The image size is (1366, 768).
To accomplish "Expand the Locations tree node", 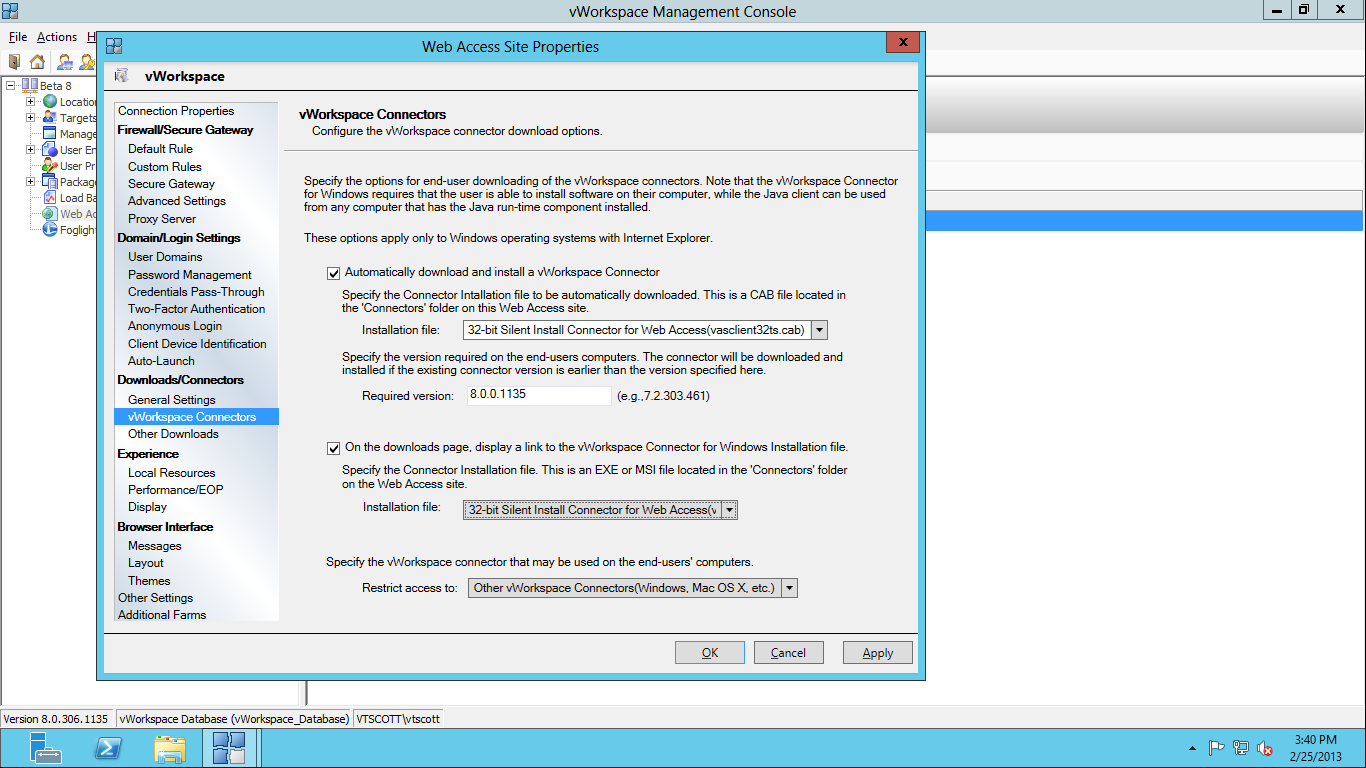I will click(31, 101).
